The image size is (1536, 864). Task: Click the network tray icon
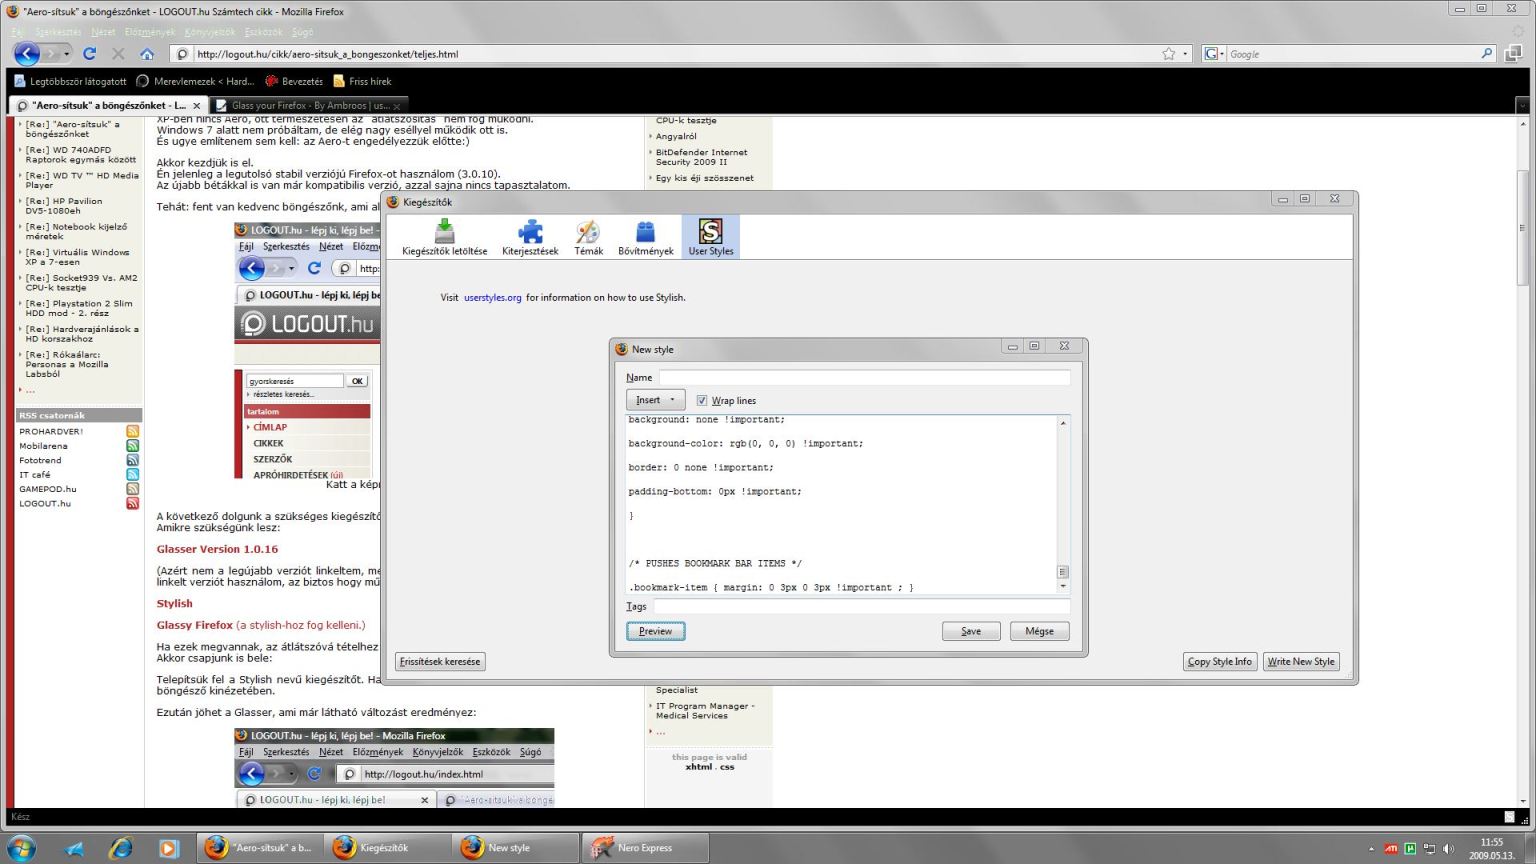pyautogui.click(x=1429, y=849)
